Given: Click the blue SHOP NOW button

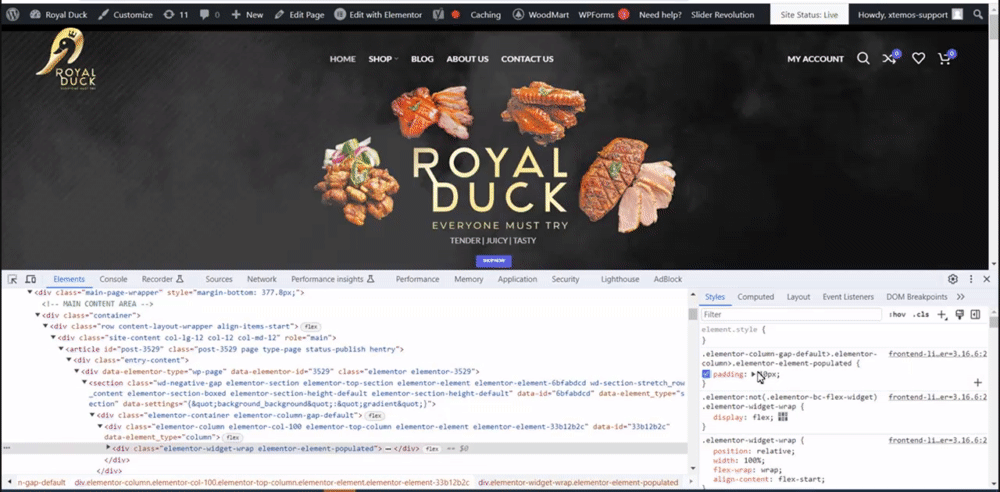Looking at the screenshot, I should (x=494, y=261).
